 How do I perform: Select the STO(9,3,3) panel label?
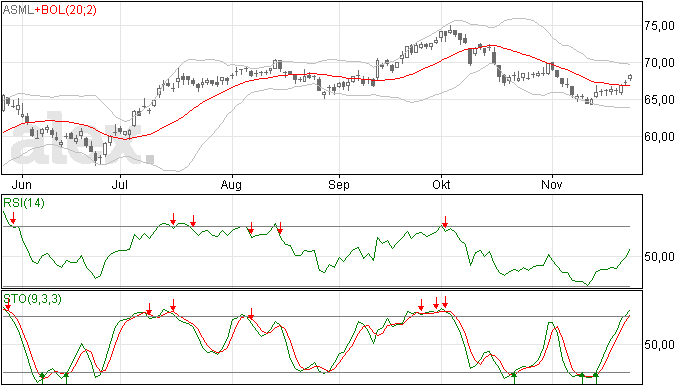coord(33,299)
